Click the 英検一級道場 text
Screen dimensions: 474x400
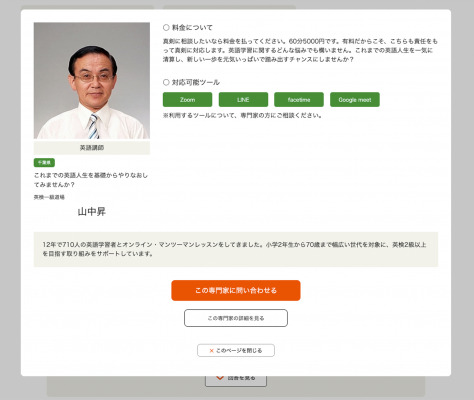click(x=49, y=197)
